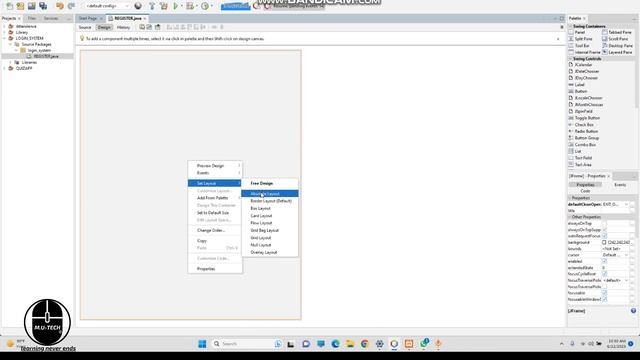Click the New Project toolbar icon

tap(20, 6)
